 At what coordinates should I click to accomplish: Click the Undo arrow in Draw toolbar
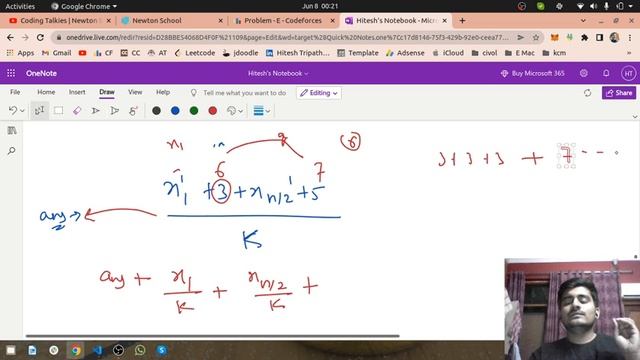(x=13, y=111)
